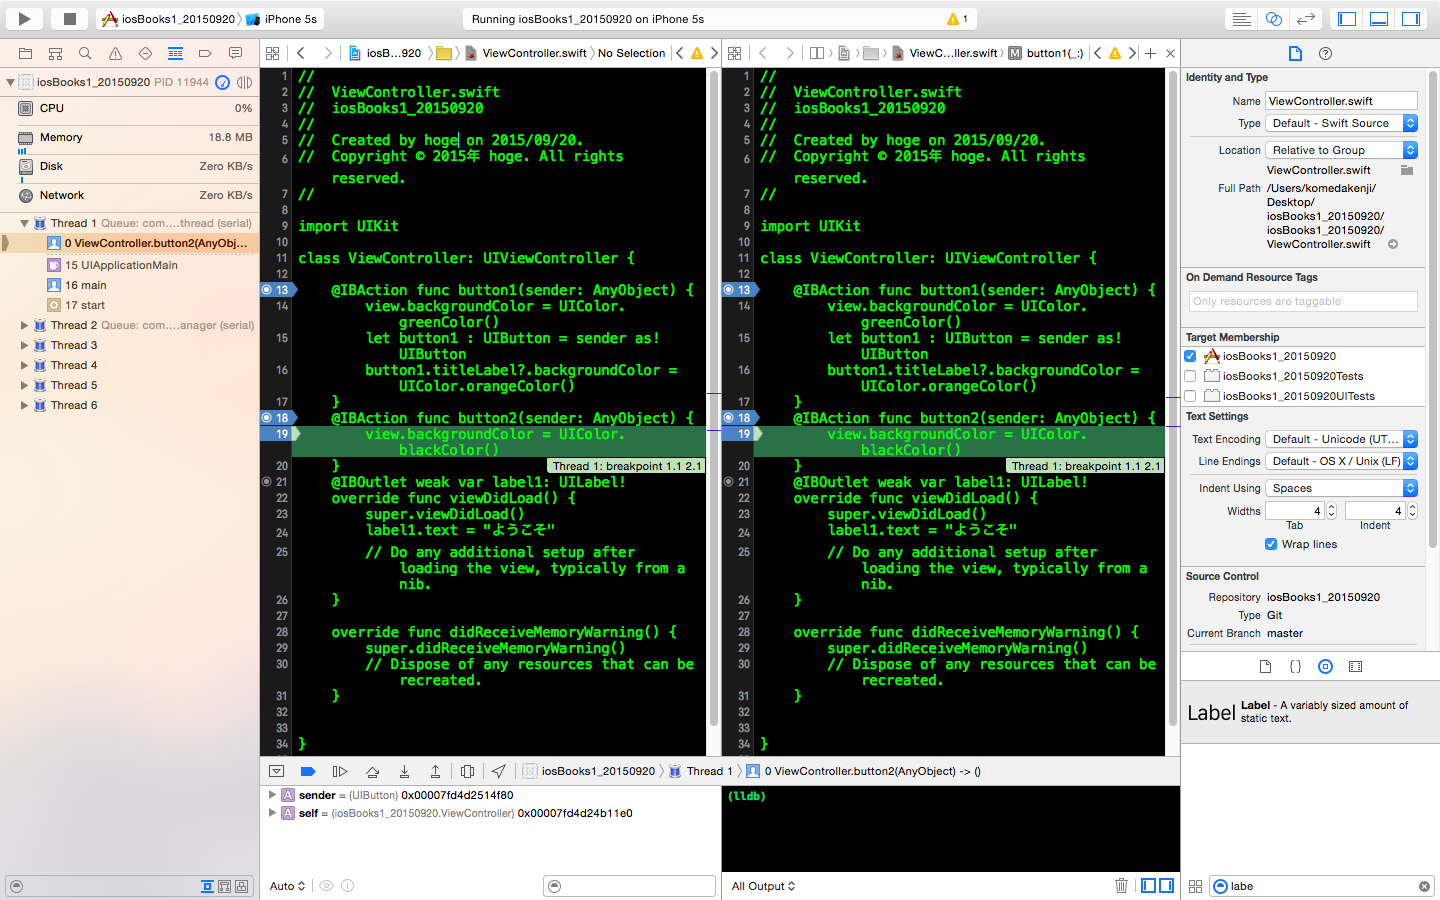Toggle breakpoints activation in debug bar
The height and width of the screenshot is (900, 1440).
308,771
